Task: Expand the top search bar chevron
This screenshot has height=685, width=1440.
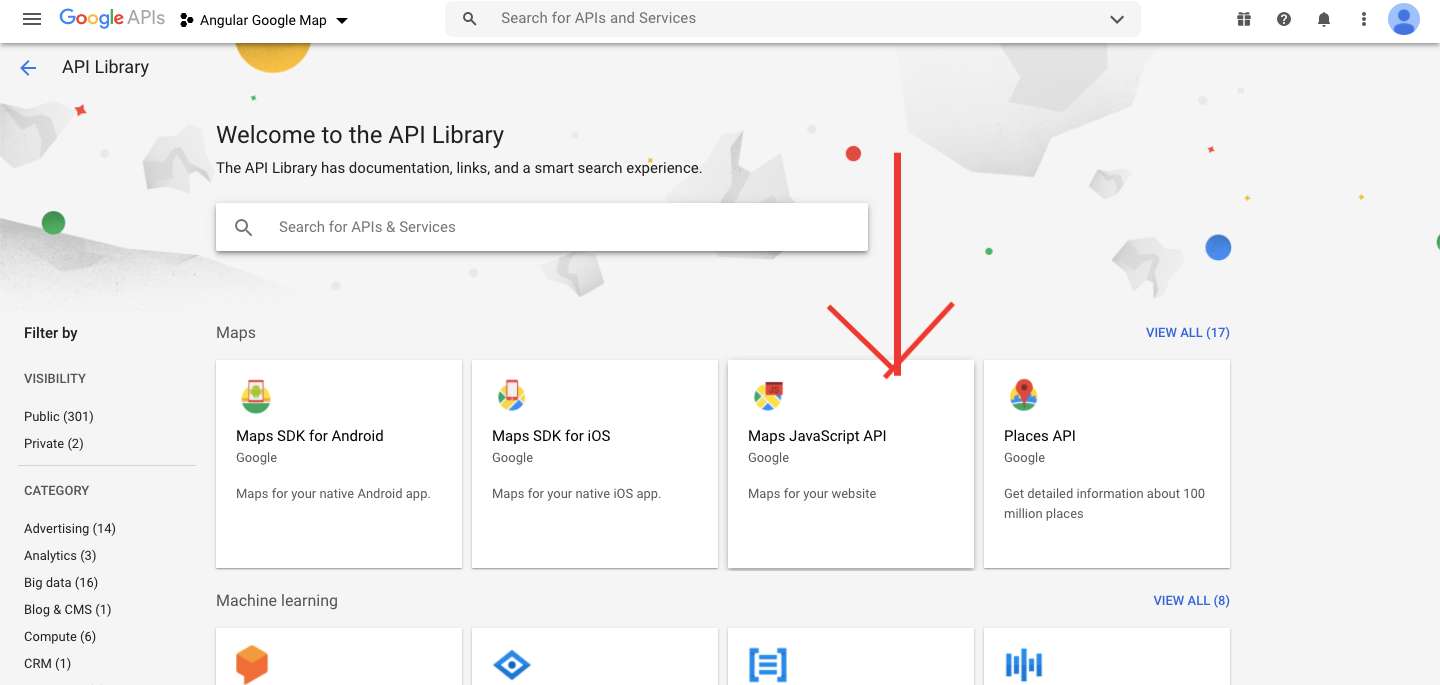Action: click(x=1117, y=19)
